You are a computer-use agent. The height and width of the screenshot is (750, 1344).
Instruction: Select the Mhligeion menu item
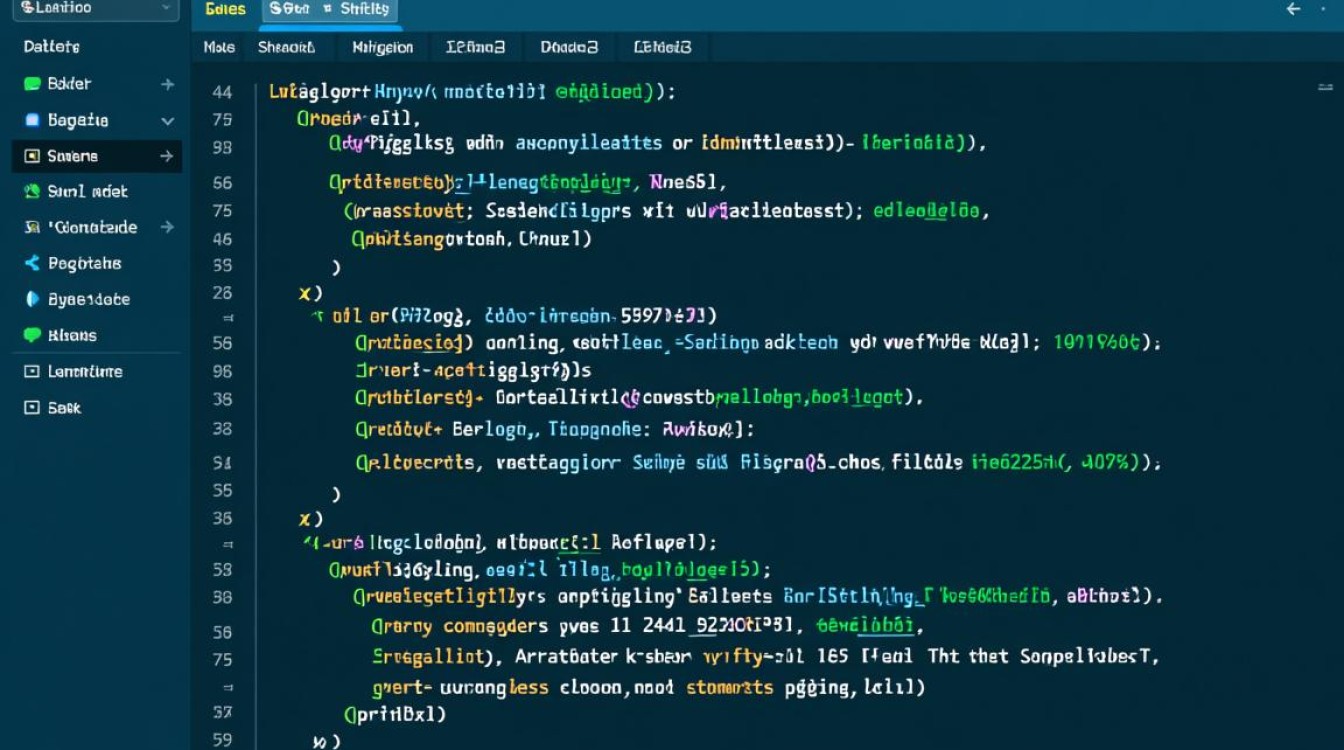[x=382, y=47]
